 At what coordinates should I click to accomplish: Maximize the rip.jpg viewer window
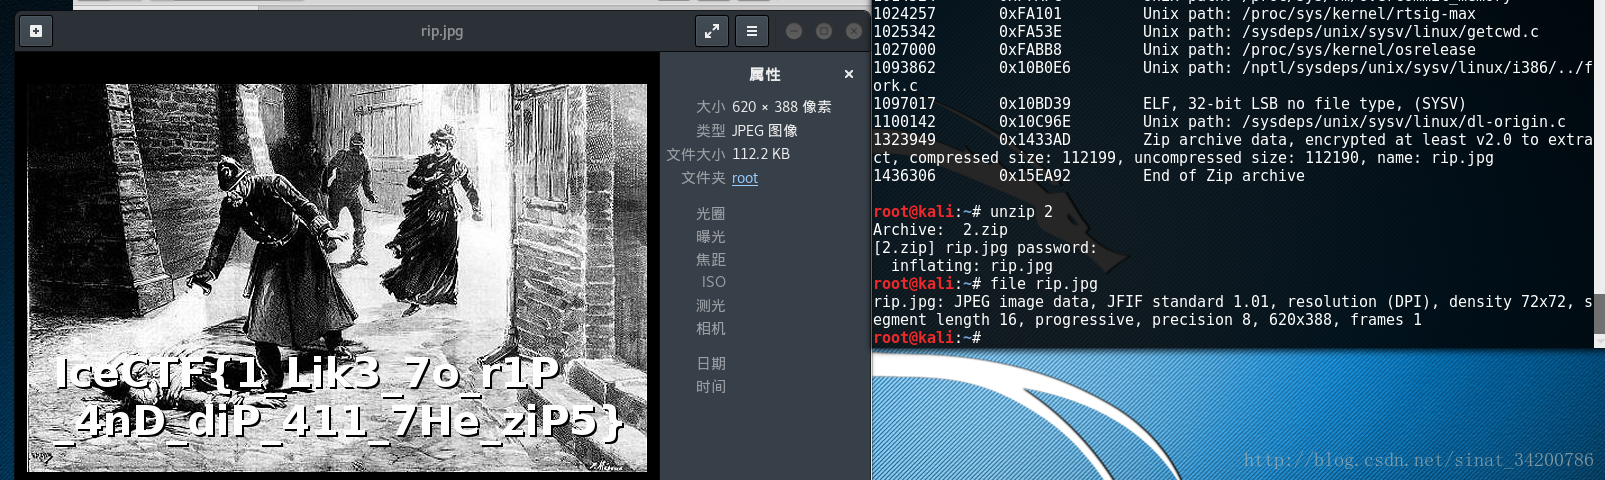pos(824,31)
